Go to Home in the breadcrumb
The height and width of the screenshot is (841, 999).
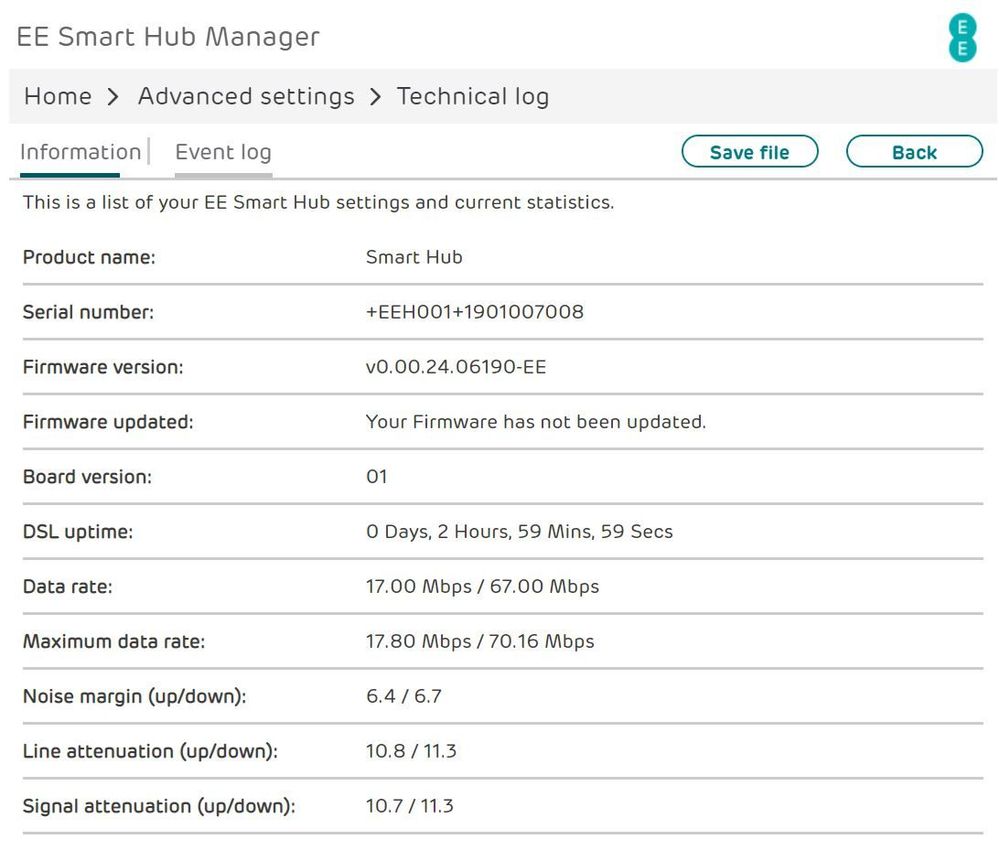click(x=58, y=97)
